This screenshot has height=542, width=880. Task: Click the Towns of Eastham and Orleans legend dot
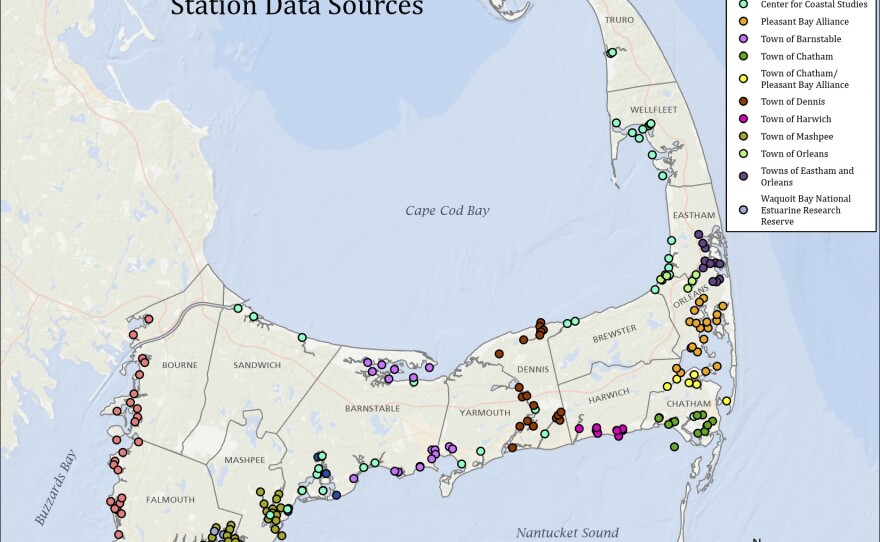click(x=741, y=176)
